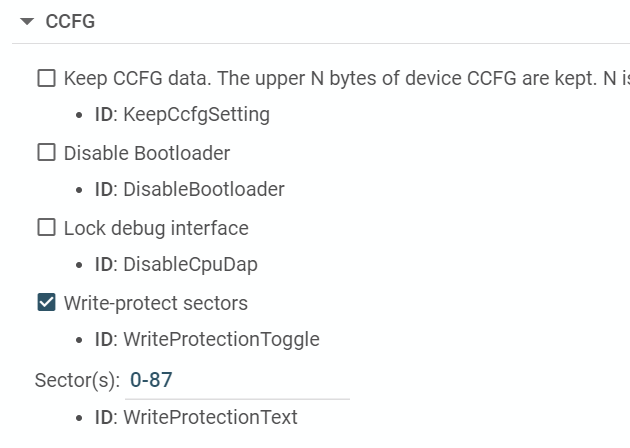Enable the Keep CCFG data checkbox
The image size is (630, 448).
[46, 78]
